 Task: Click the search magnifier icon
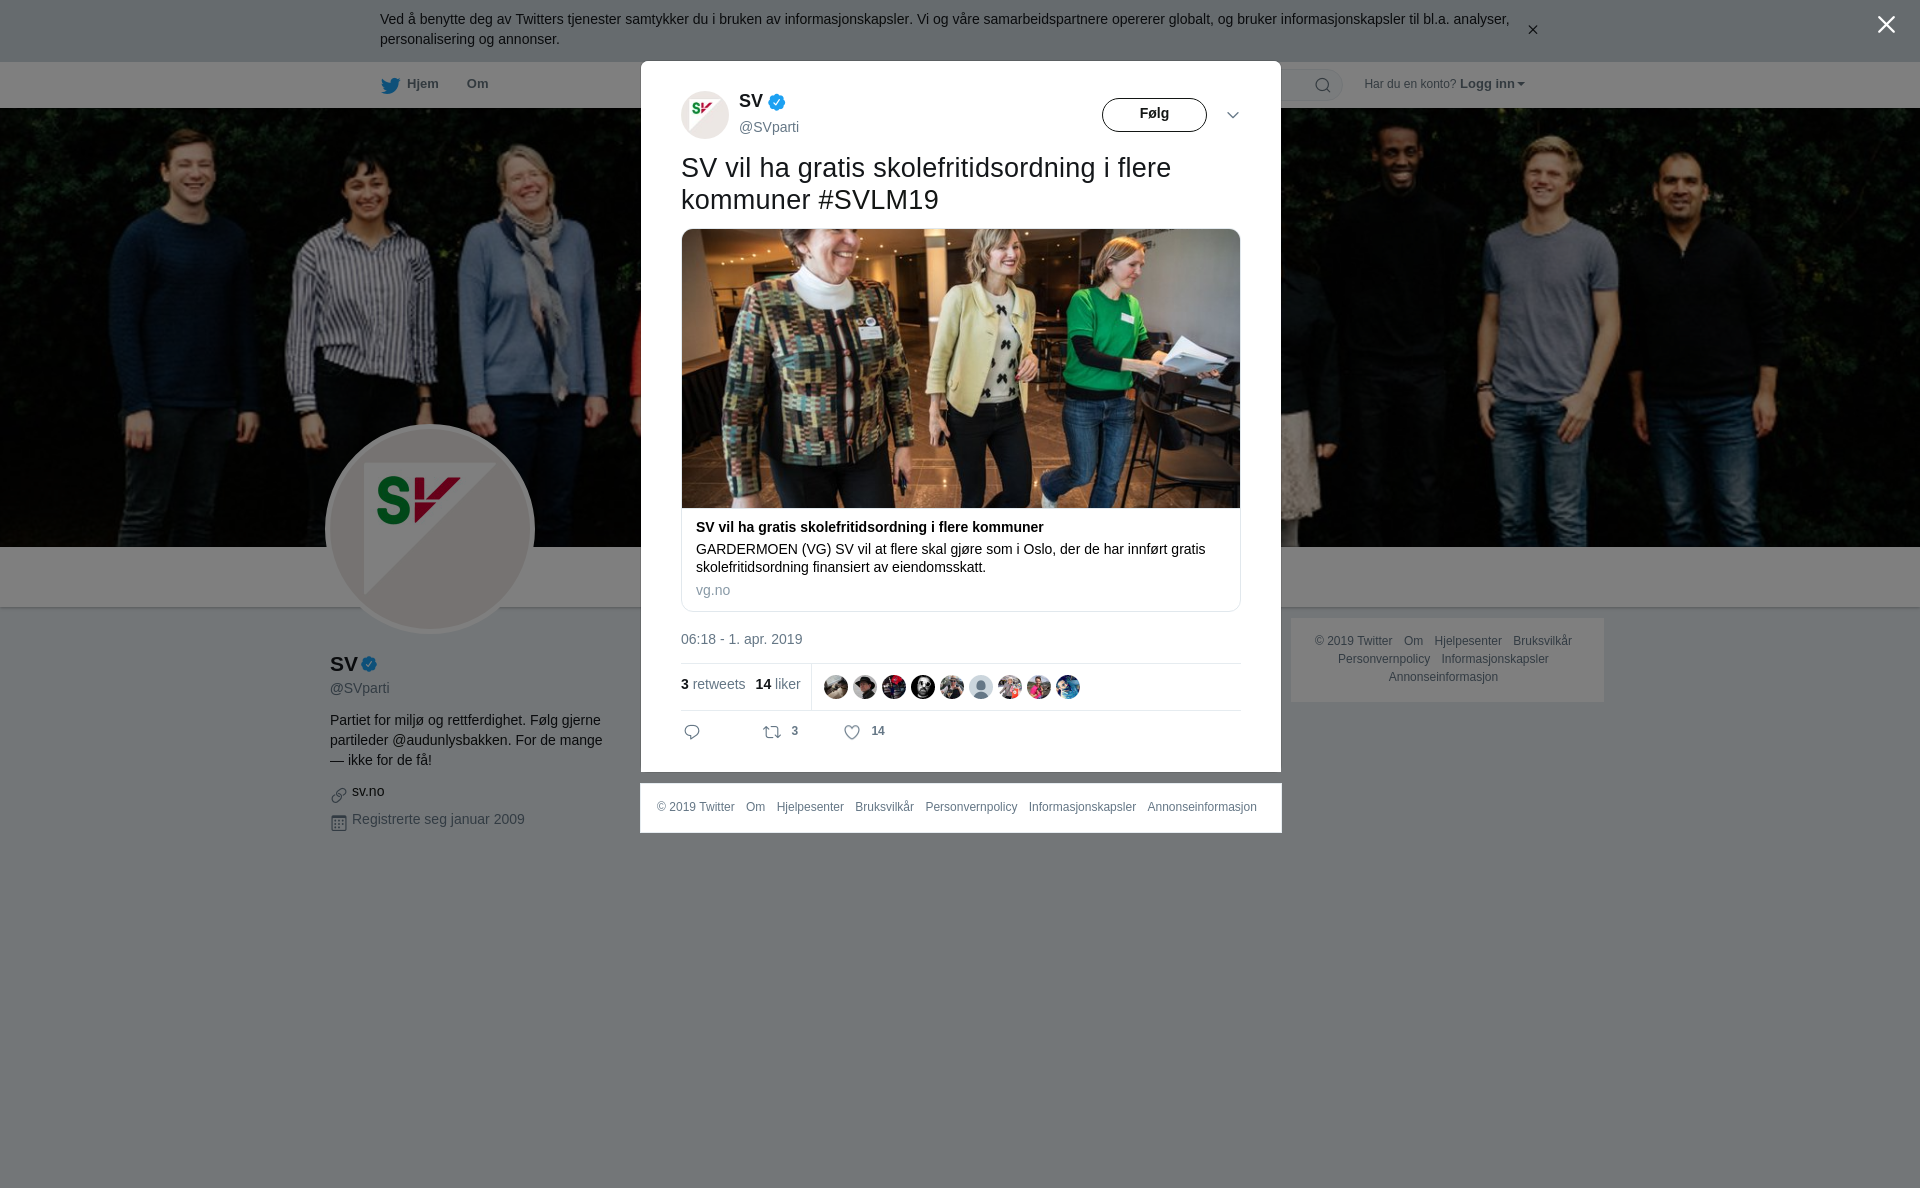pos(1322,85)
